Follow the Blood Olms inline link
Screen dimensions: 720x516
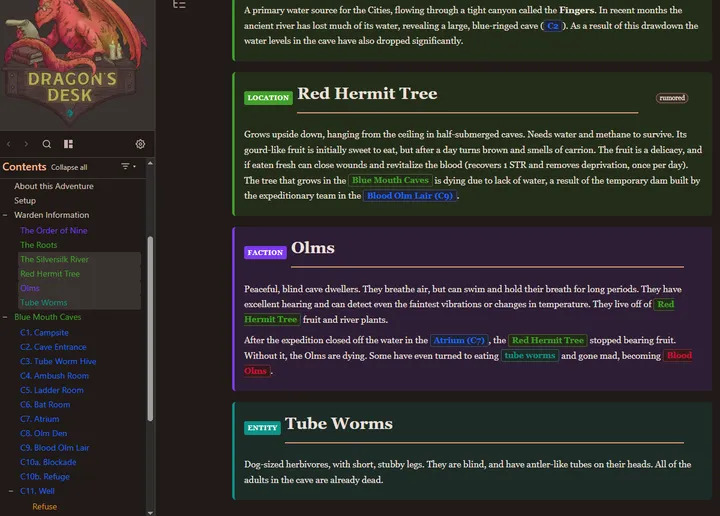[679, 355]
